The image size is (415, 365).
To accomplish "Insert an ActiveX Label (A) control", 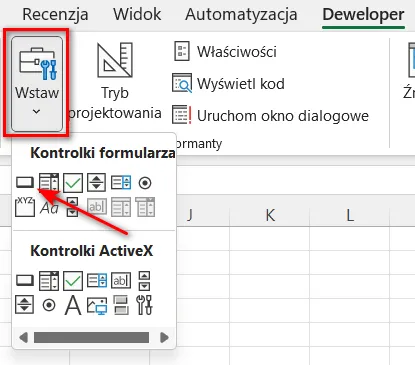I will tap(73, 305).
